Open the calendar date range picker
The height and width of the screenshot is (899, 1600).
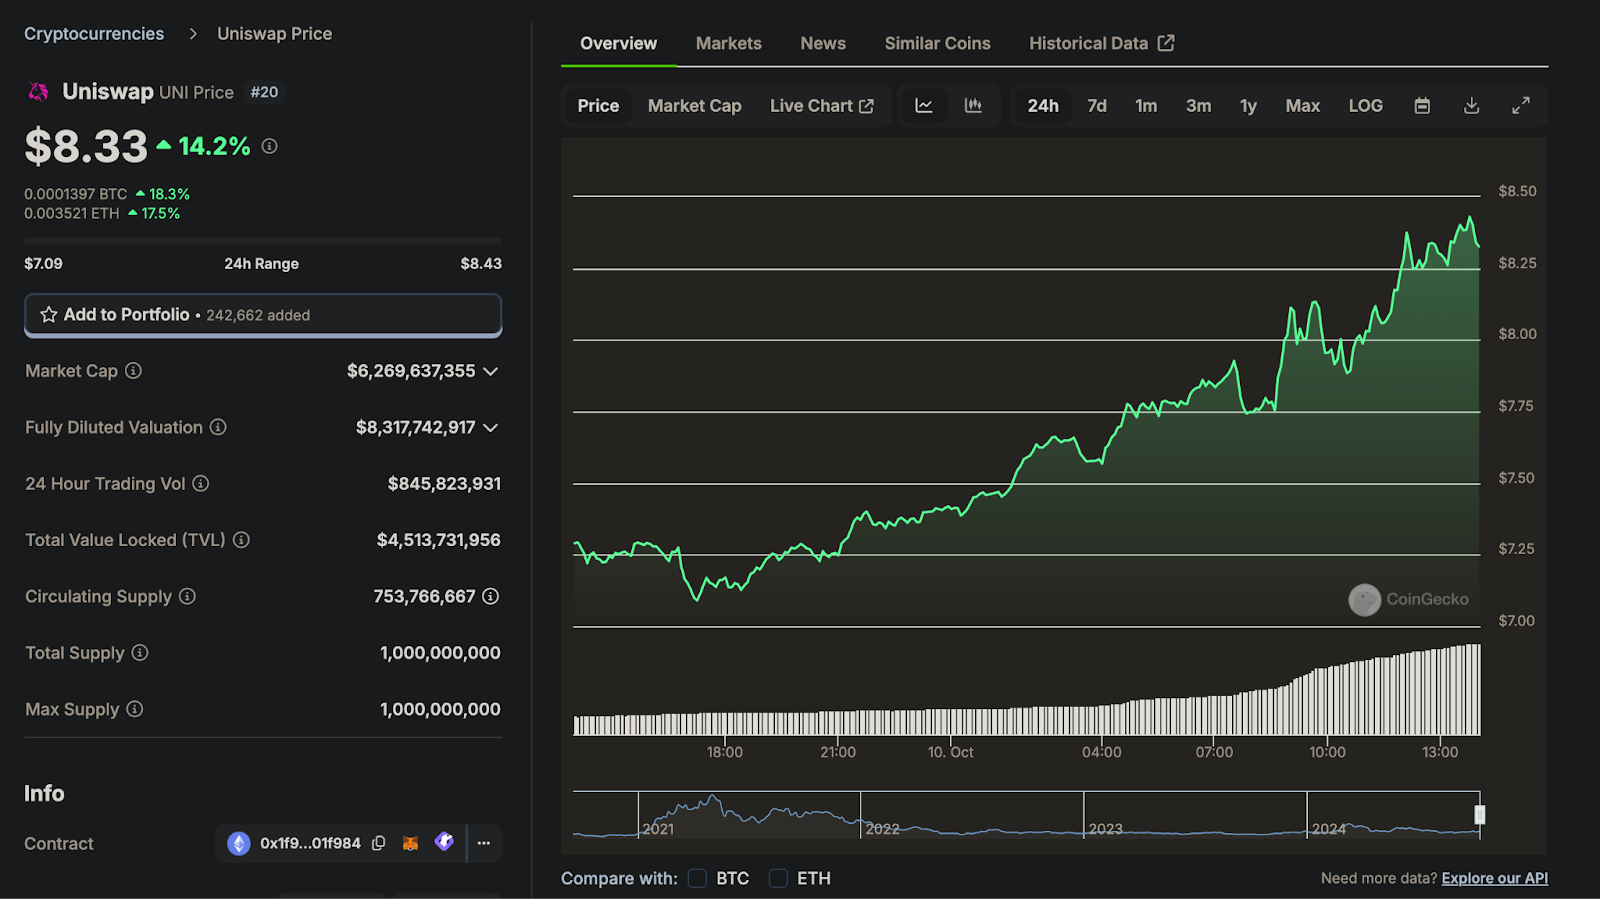coord(1422,106)
